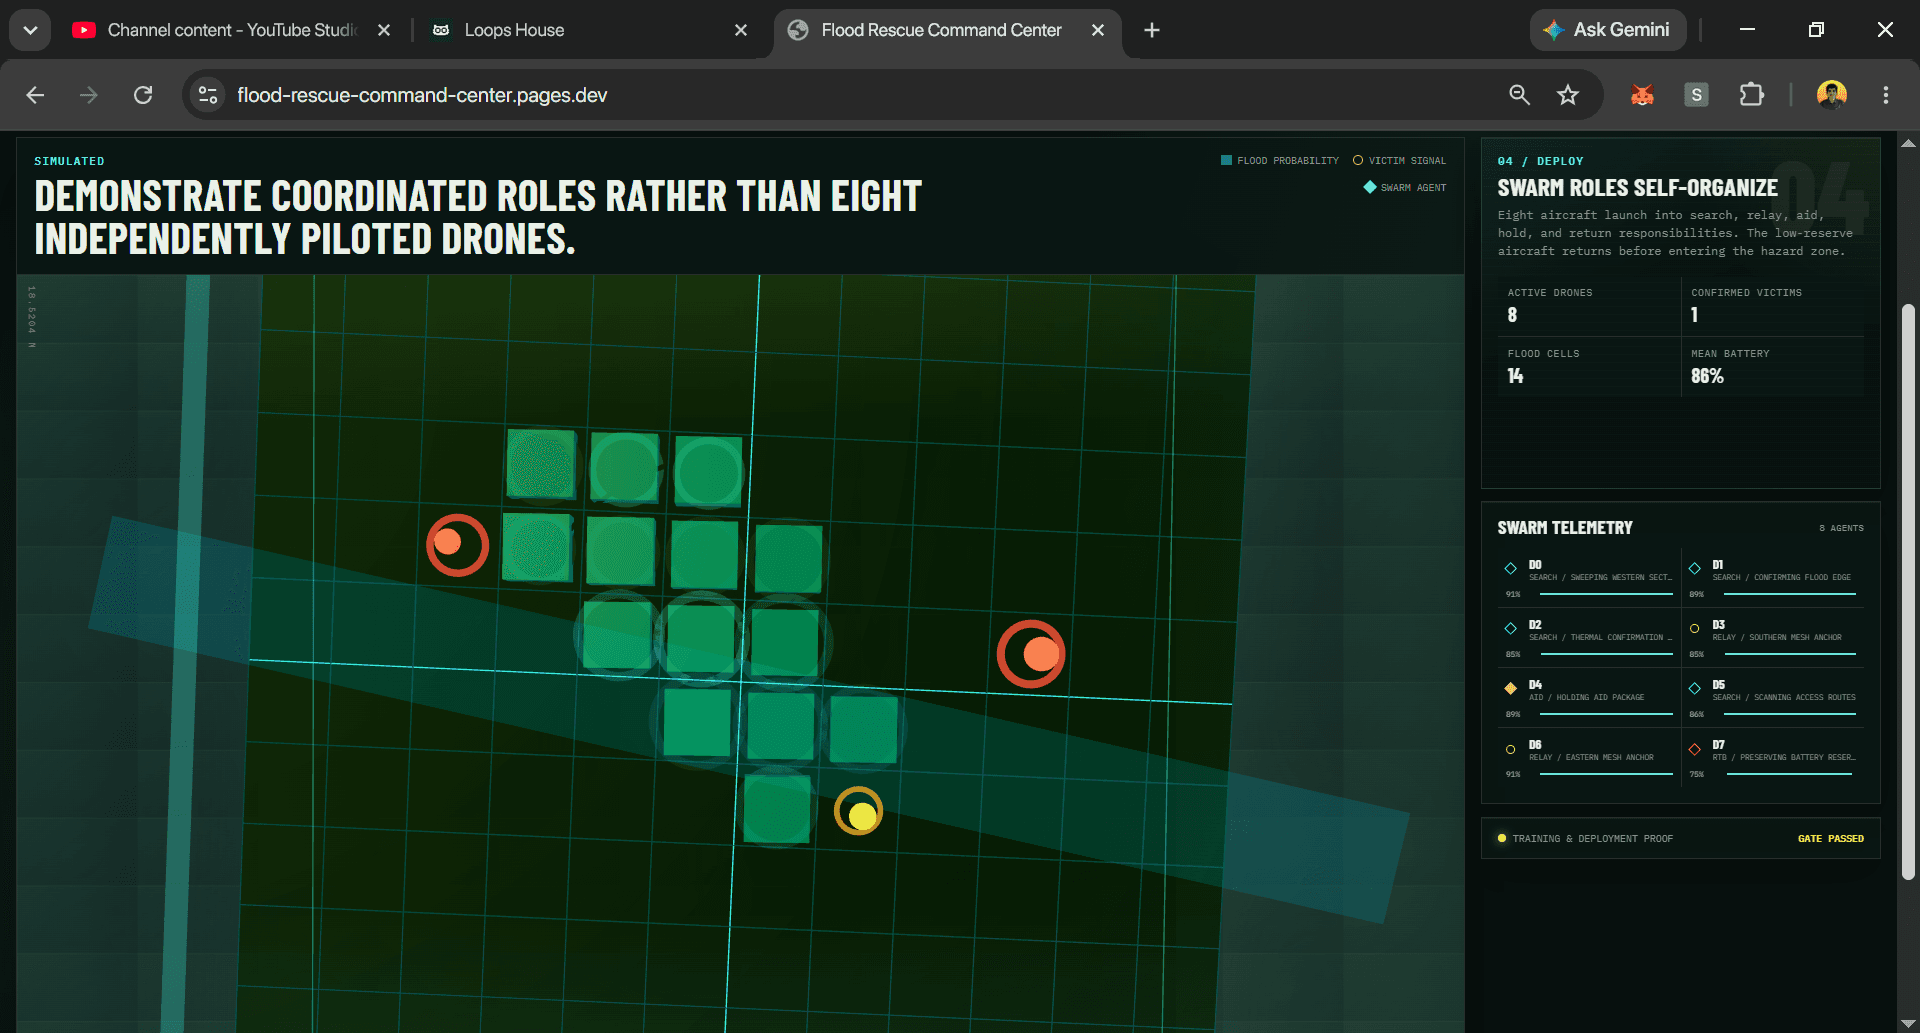
Task: Click the Mean Battery 86% stat
Action: click(x=1773, y=367)
